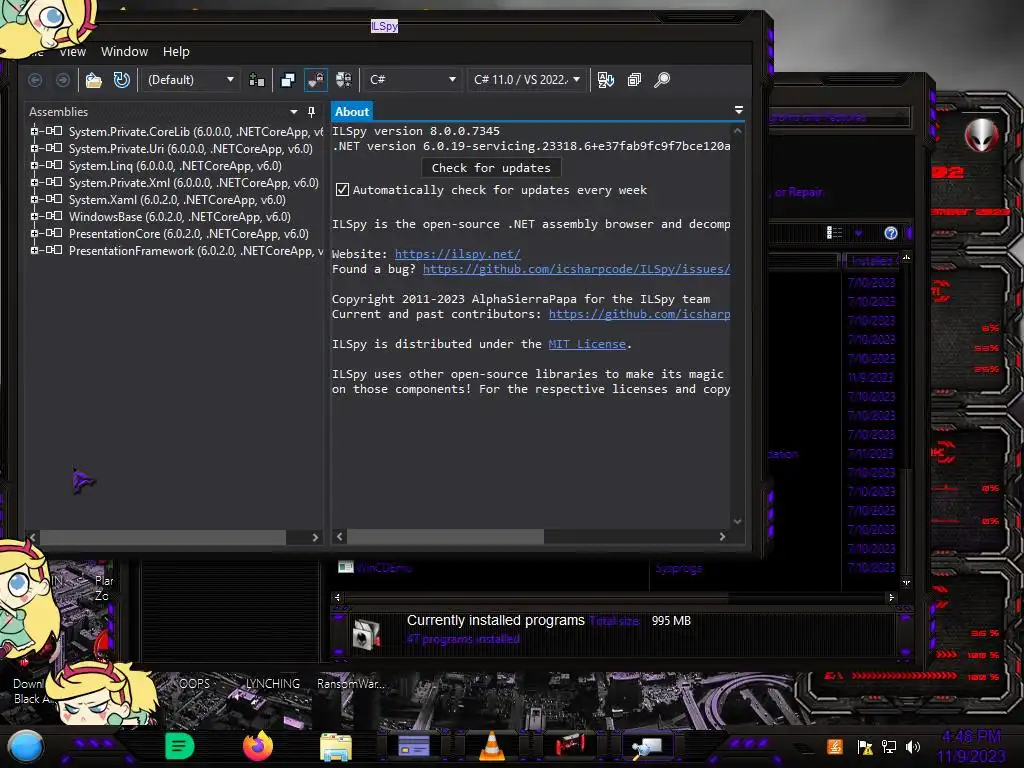Open the Help menu
Image resolution: width=1024 pixels, height=768 pixels.
click(x=176, y=52)
